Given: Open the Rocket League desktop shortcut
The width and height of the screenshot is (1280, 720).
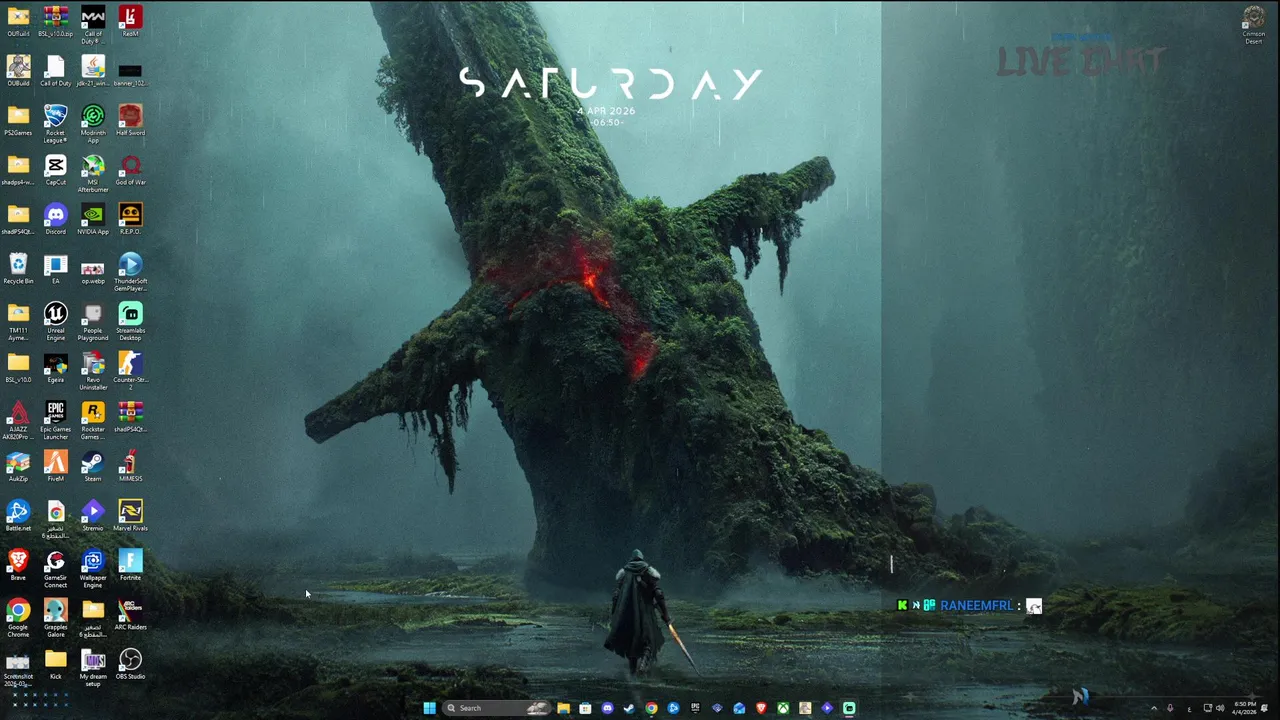Looking at the screenshot, I should pyautogui.click(x=55, y=125).
